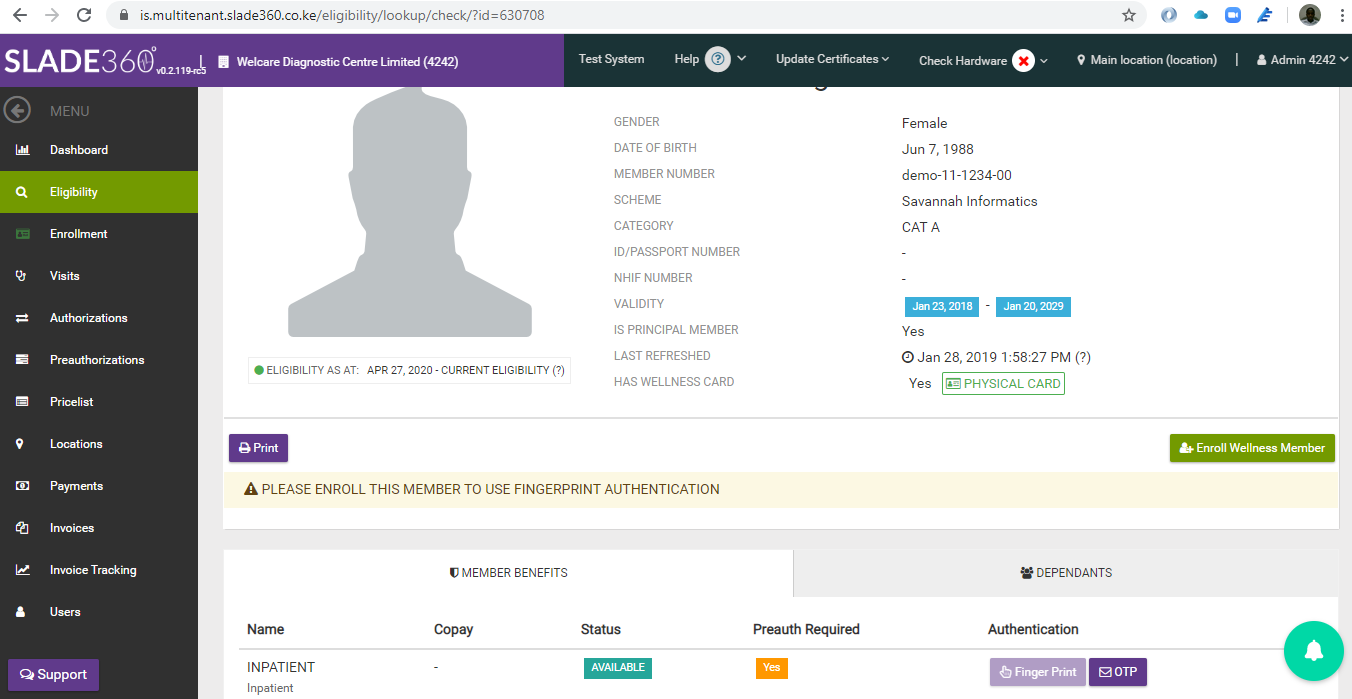1352x699 pixels.
Task: Expand the Help dropdown arrow
Action: 742,59
